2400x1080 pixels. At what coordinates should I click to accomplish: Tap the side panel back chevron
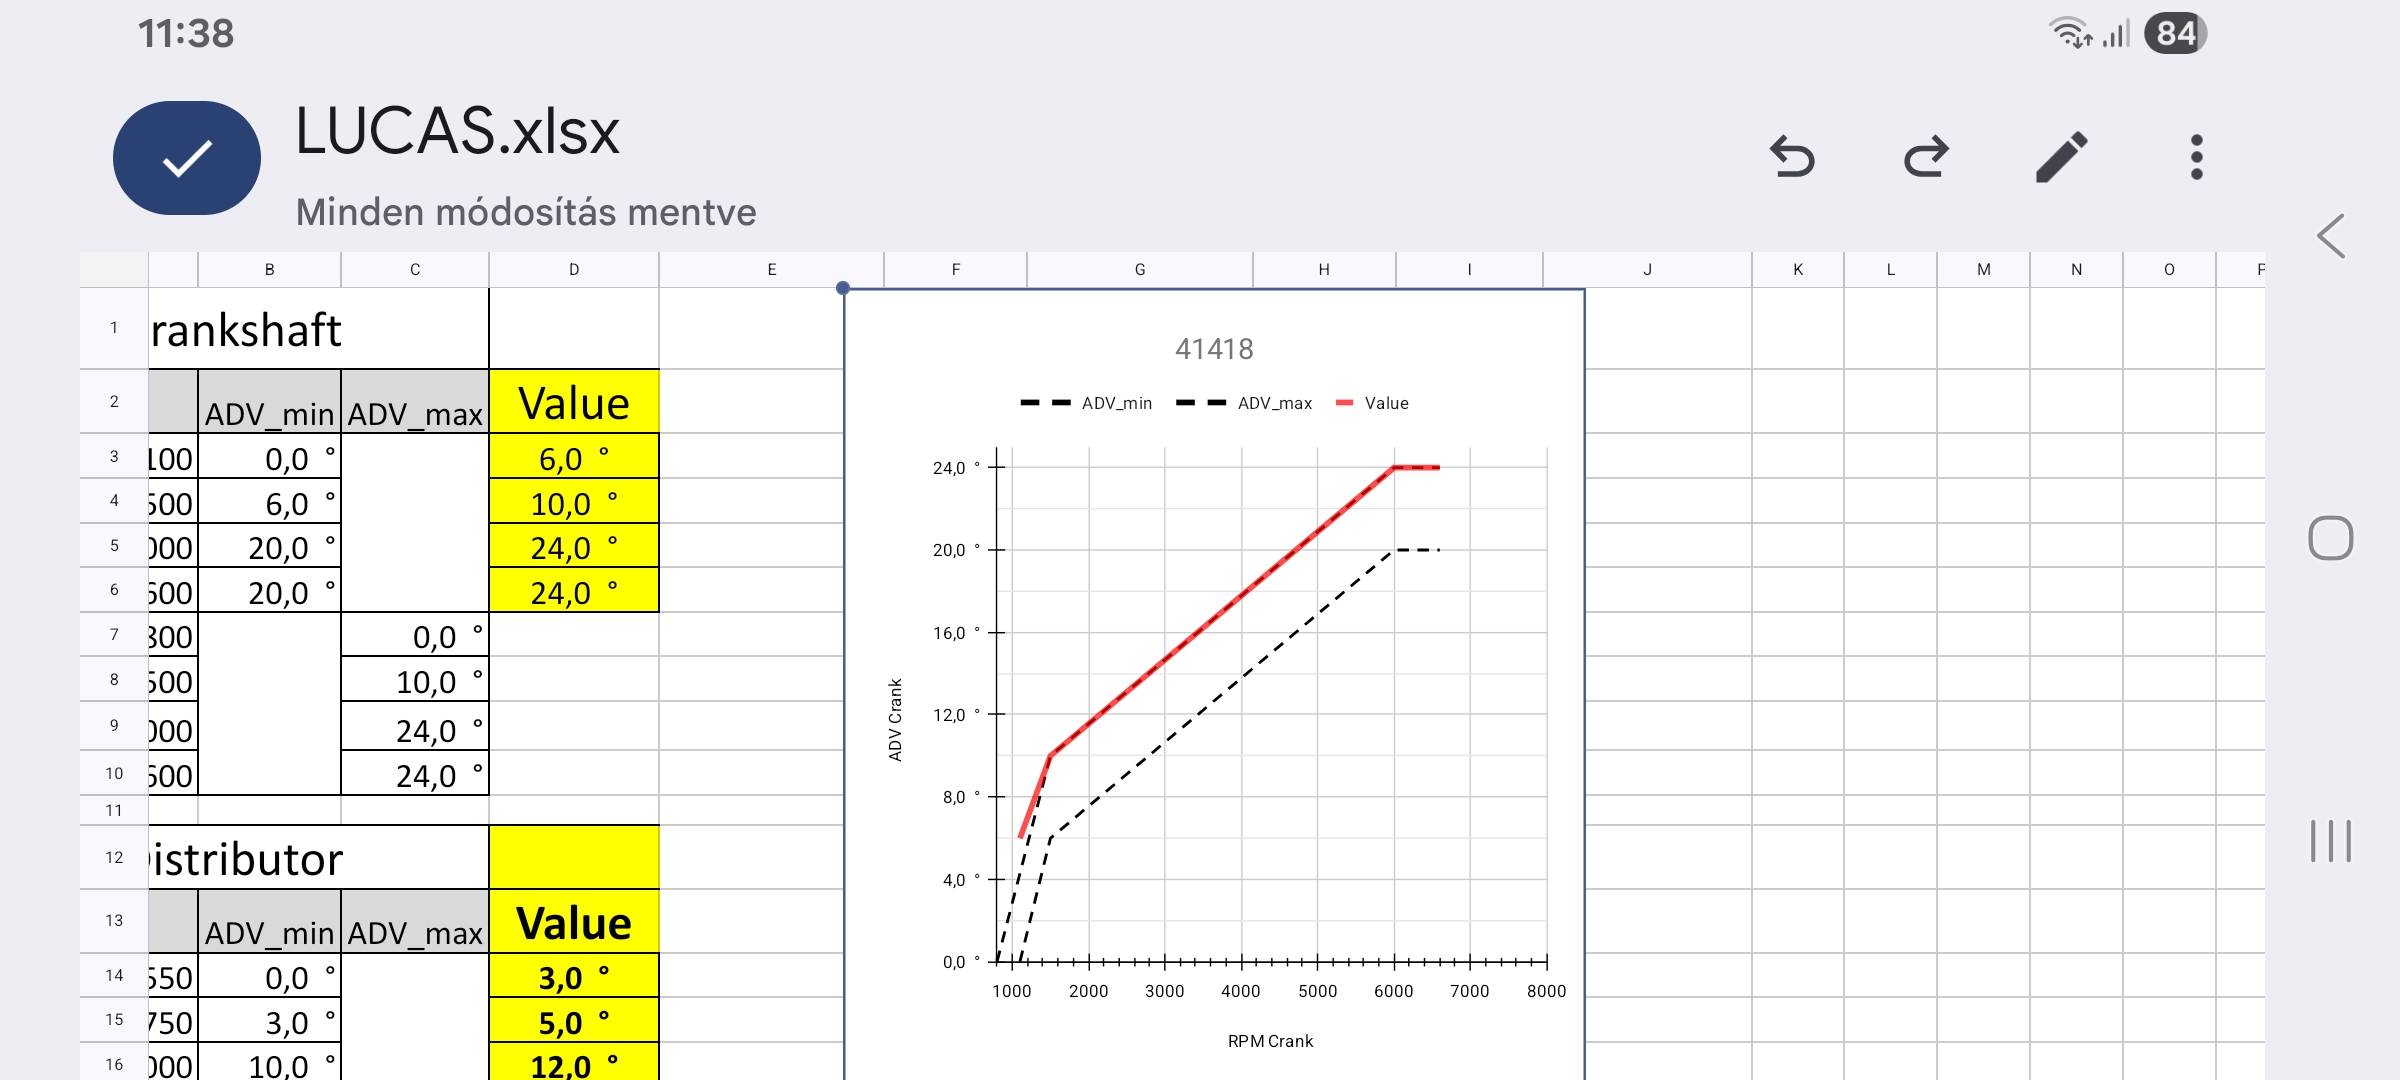coord(2331,237)
